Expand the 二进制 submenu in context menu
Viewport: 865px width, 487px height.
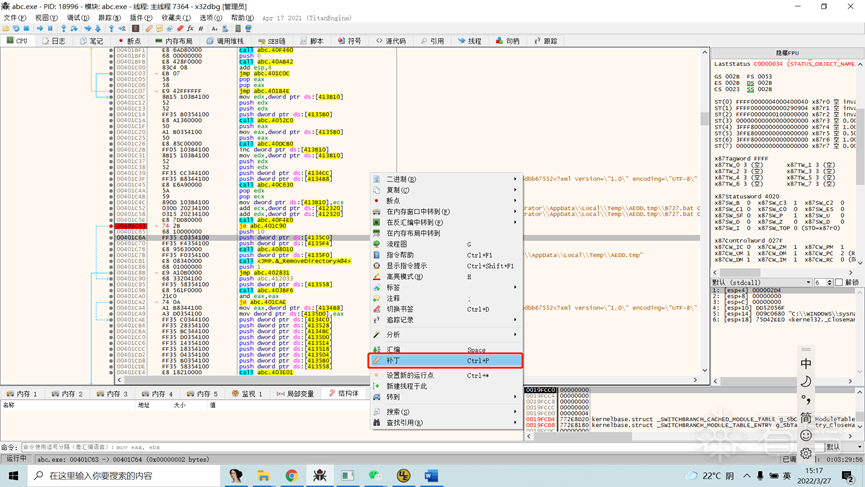446,179
